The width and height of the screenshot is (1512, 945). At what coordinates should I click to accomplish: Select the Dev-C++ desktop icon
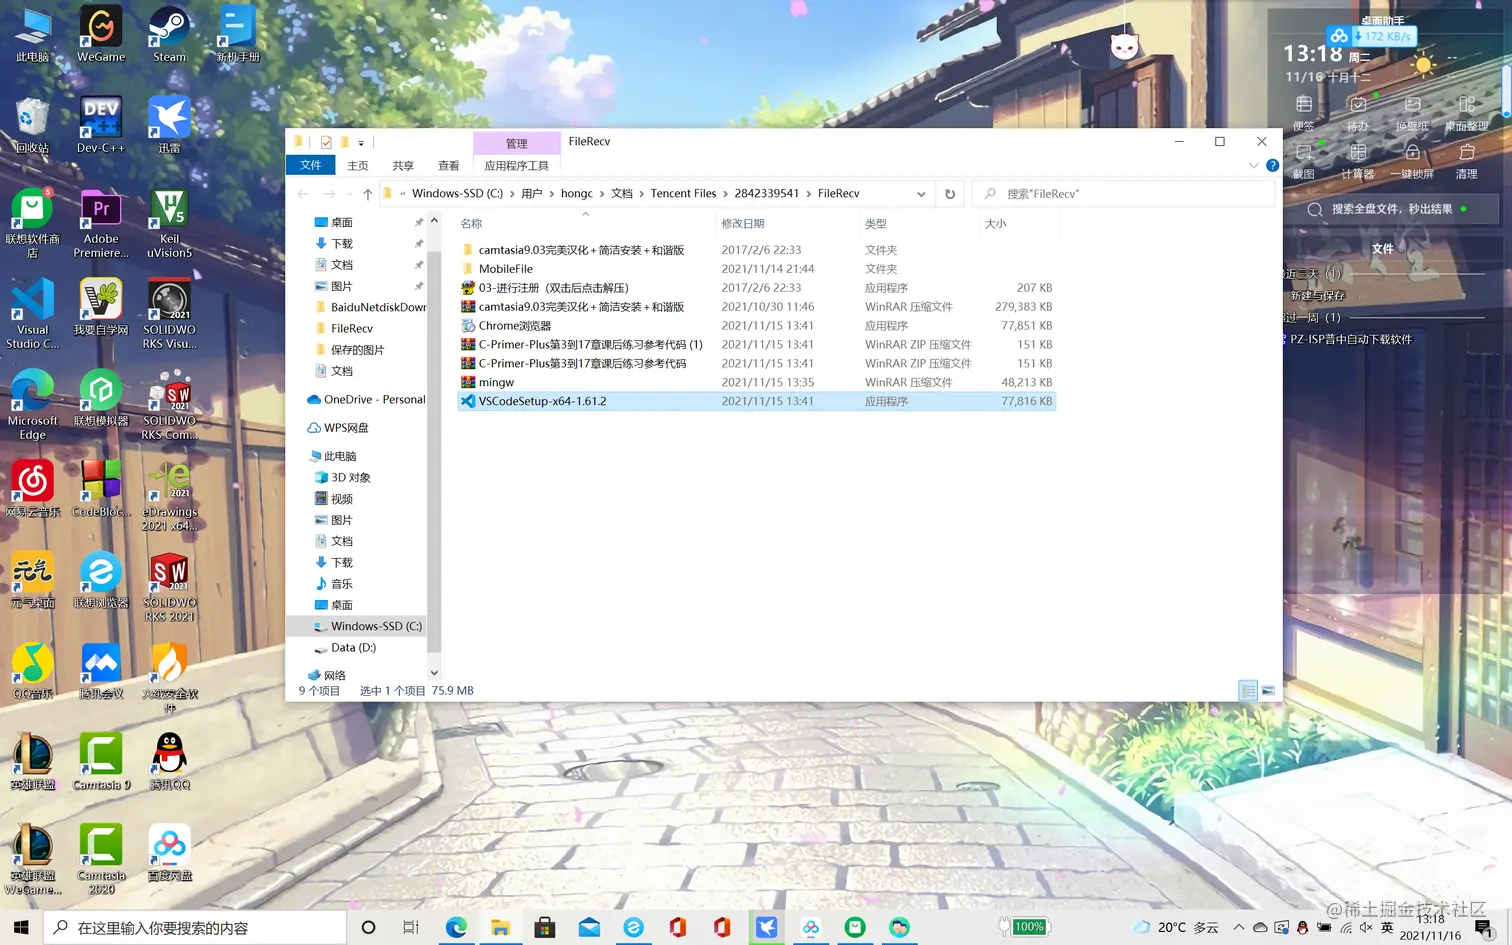click(x=101, y=125)
